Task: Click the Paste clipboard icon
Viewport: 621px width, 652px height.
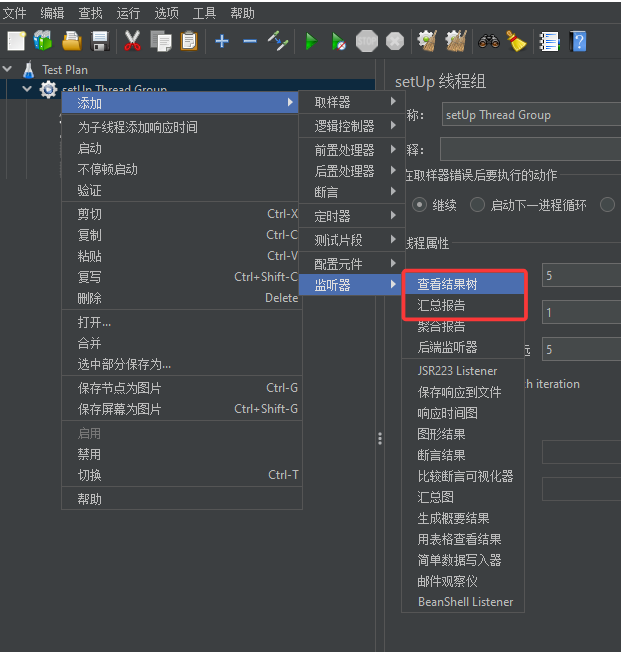Action: pos(189,41)
